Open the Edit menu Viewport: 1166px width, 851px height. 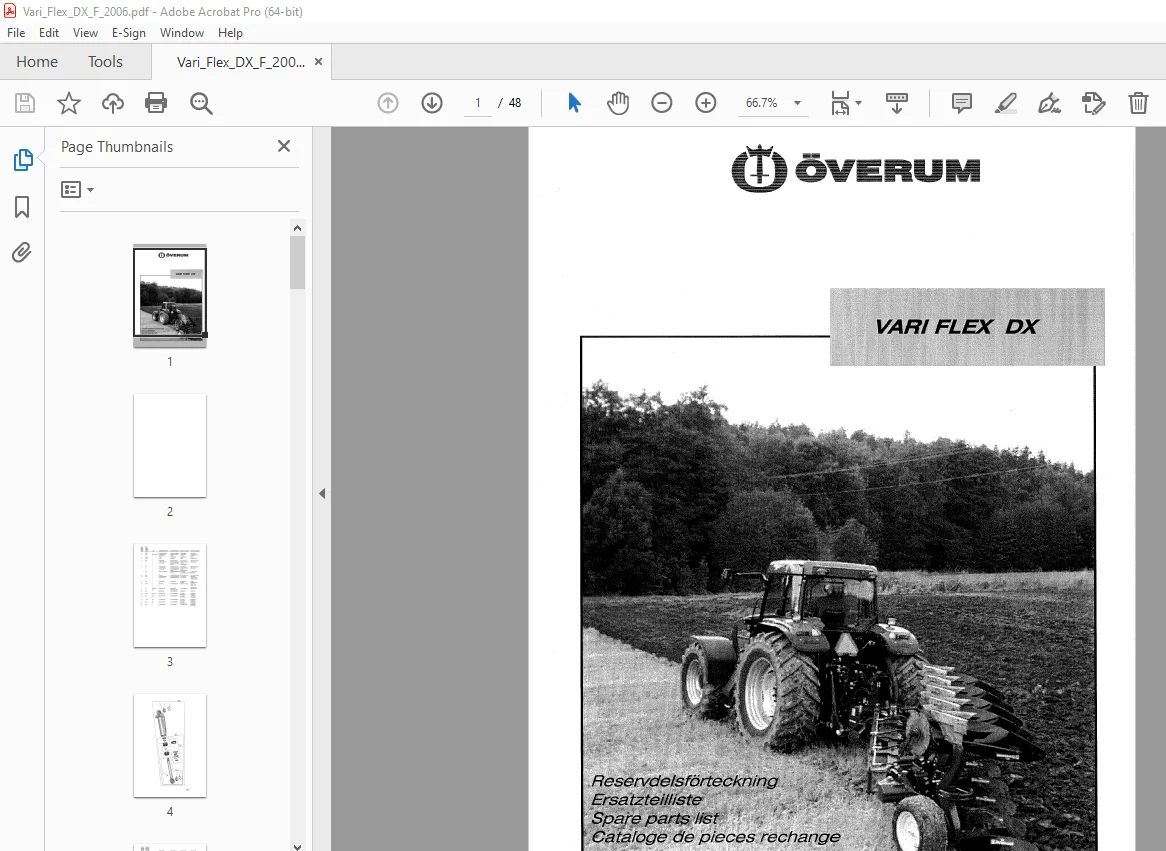tap(48, 33)
